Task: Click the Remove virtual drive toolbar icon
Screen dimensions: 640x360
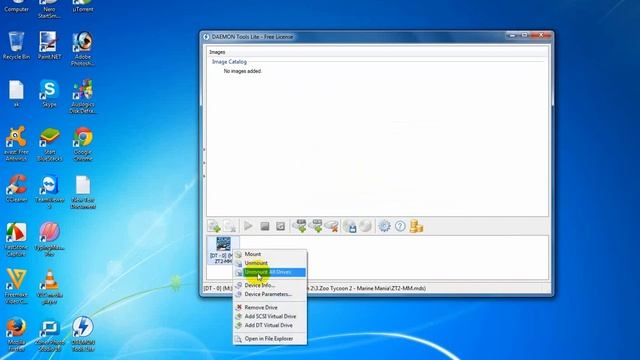Action: tap(332, 226)
